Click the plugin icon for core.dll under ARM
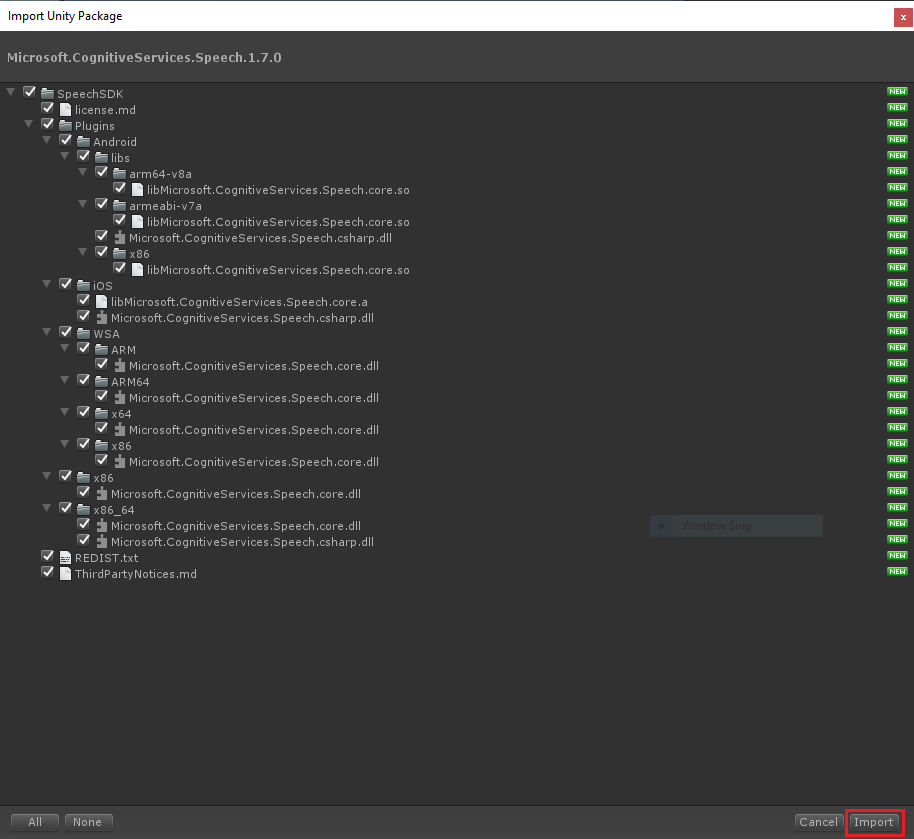The image size is (914, 839). 120,366
